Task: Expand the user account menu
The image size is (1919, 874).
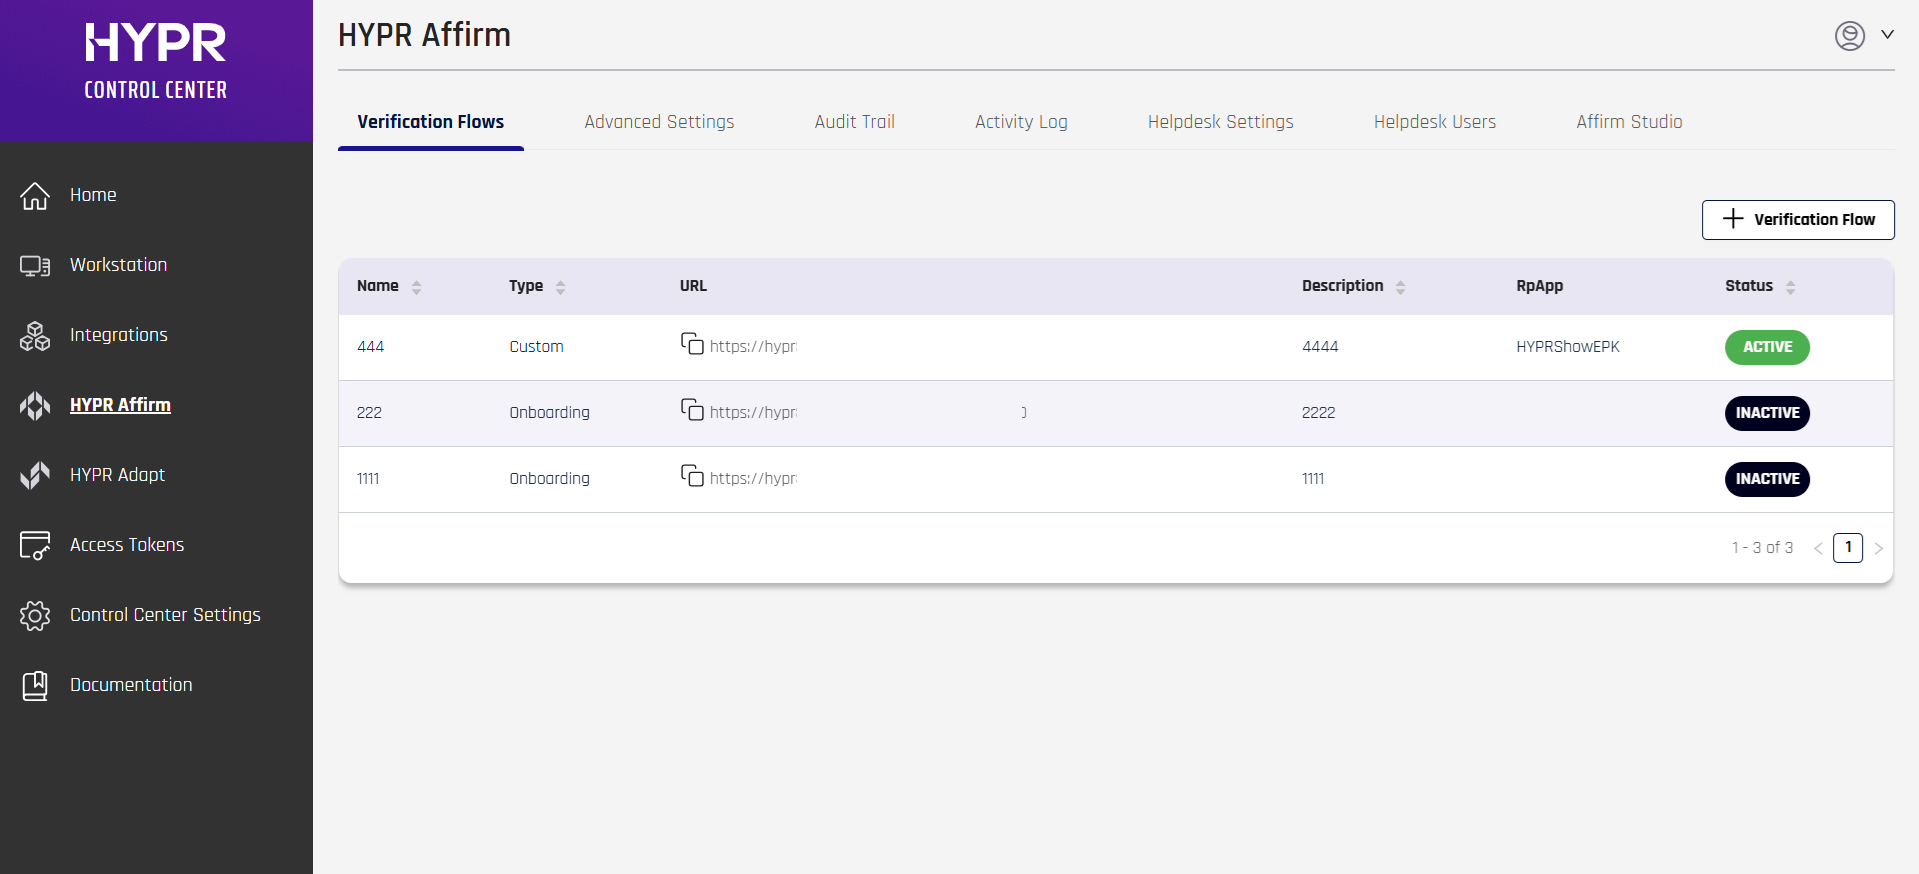Action: point(1864,36)
